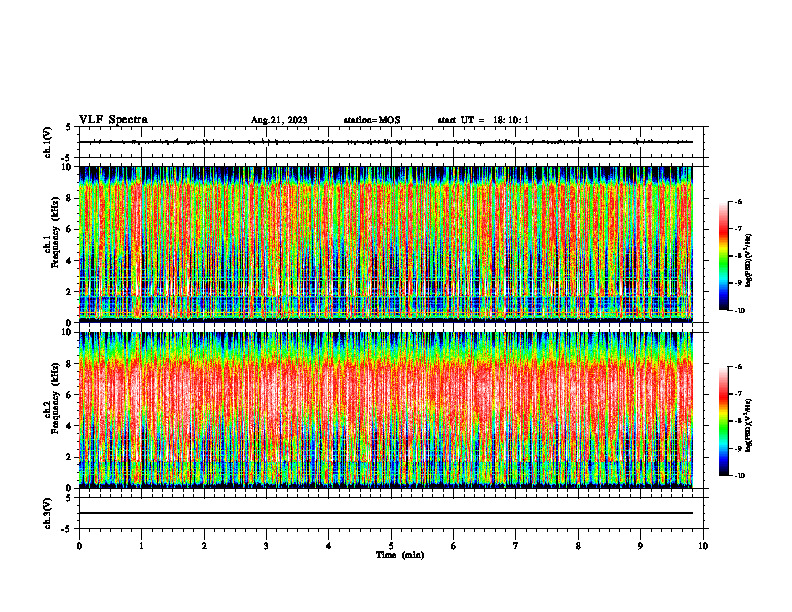
Task: Click the ch.1 colorbar log(PSD) label
Action: 748,260
